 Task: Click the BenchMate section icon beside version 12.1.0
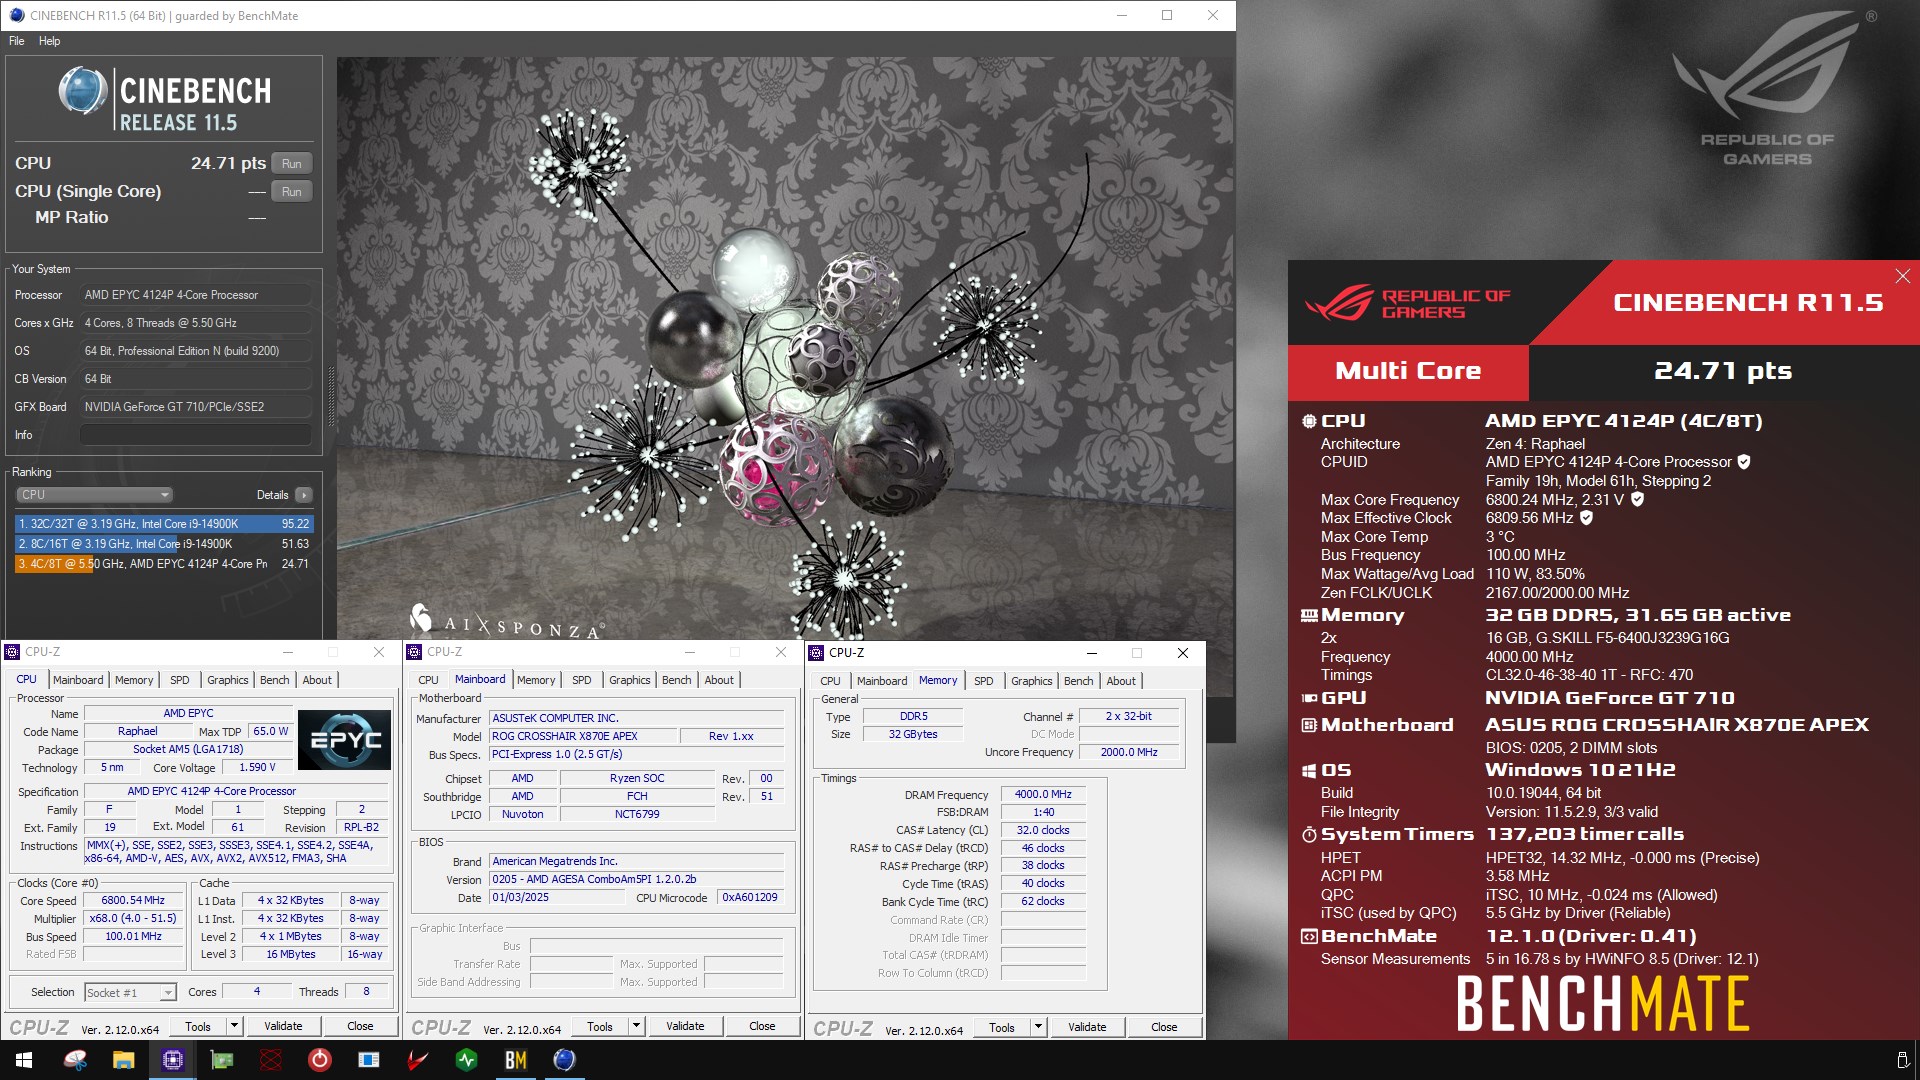(1309, 937)
